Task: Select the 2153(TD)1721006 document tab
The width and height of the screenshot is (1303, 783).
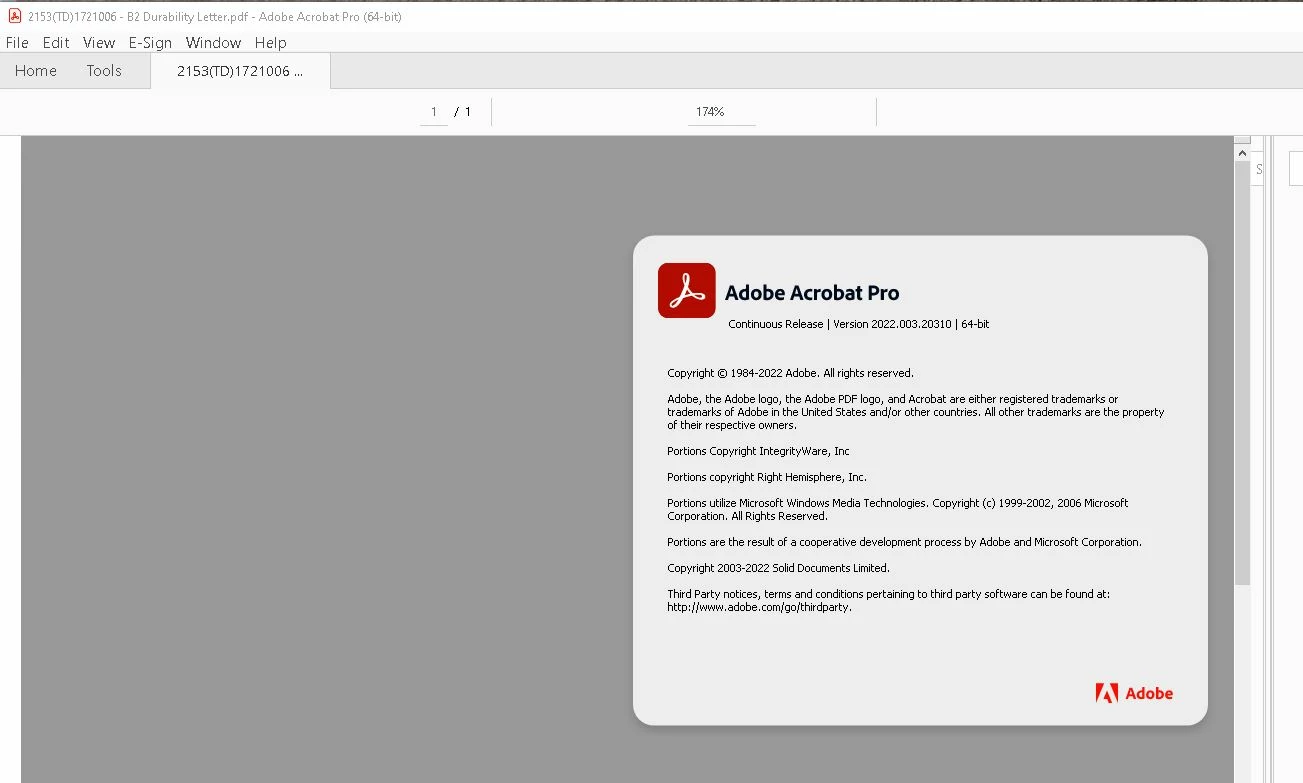Action: [240, 71]
